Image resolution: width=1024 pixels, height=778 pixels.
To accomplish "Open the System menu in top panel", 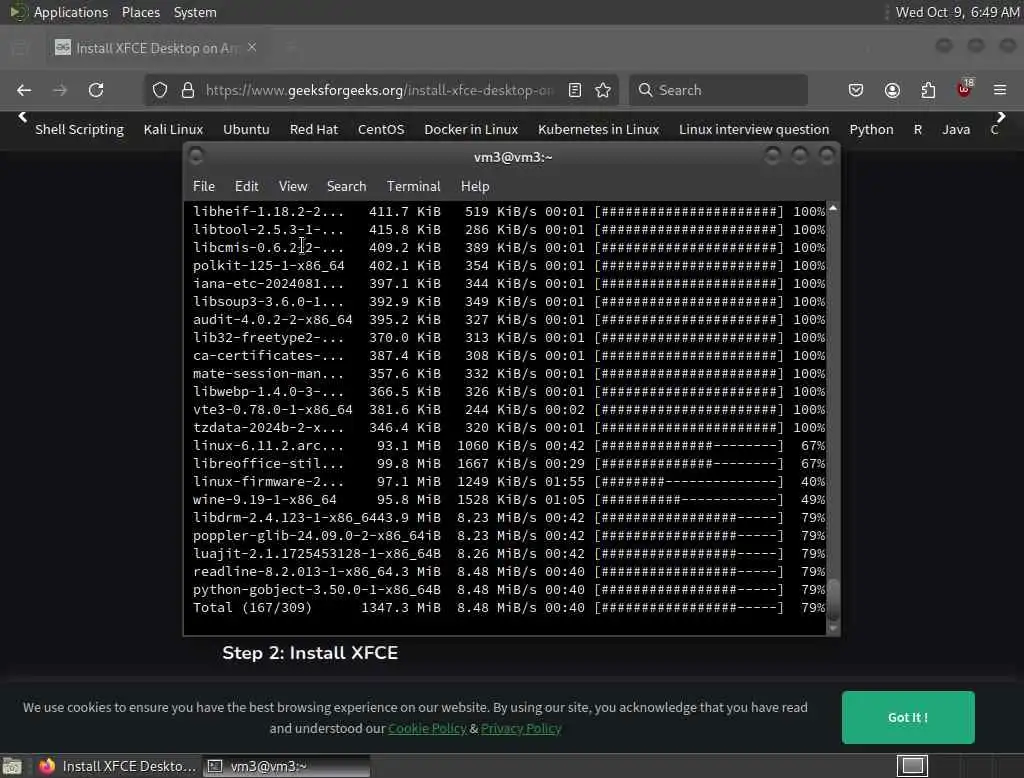I will point(195,12).
